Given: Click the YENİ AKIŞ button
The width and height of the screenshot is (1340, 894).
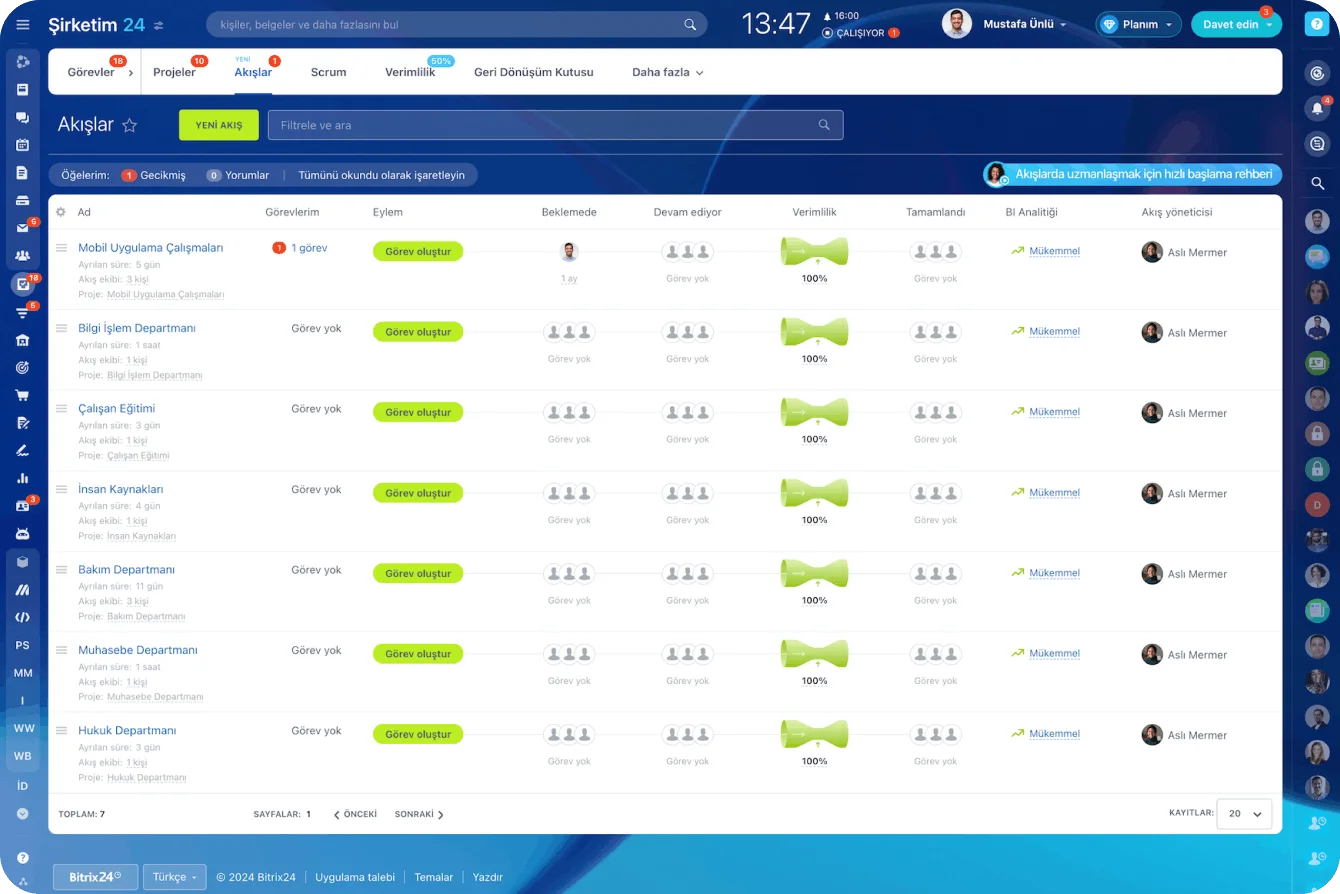Looking at the screenshot, I should (218, 125).
